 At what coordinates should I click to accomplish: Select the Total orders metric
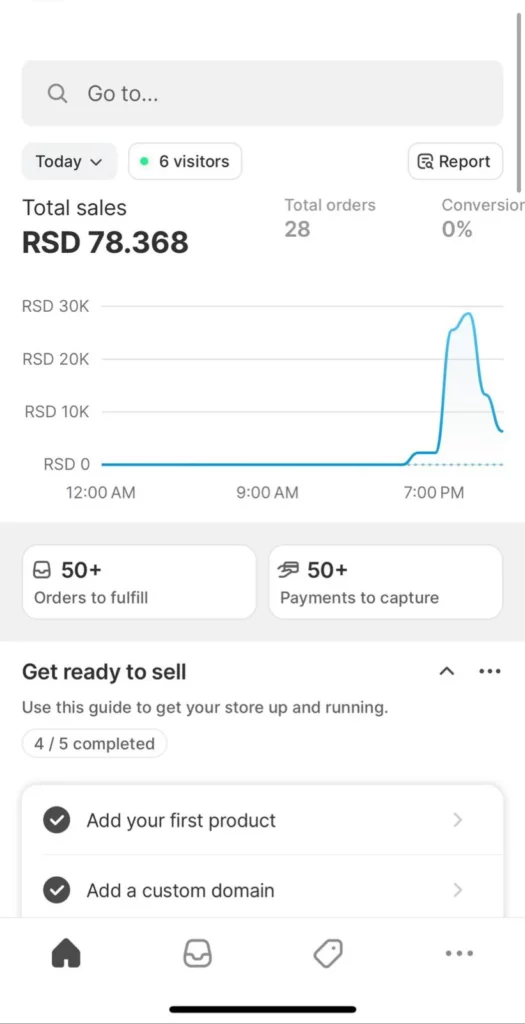[330, 217]
